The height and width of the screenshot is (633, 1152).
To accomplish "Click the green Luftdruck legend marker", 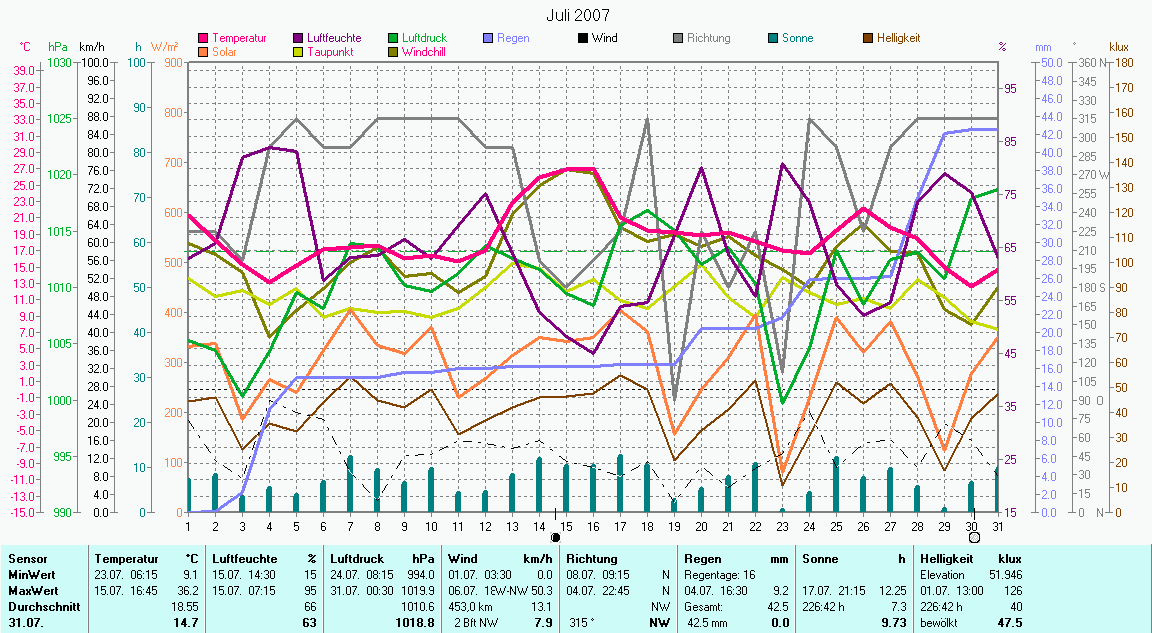I will pyautogui.click(x=394, y=39).
